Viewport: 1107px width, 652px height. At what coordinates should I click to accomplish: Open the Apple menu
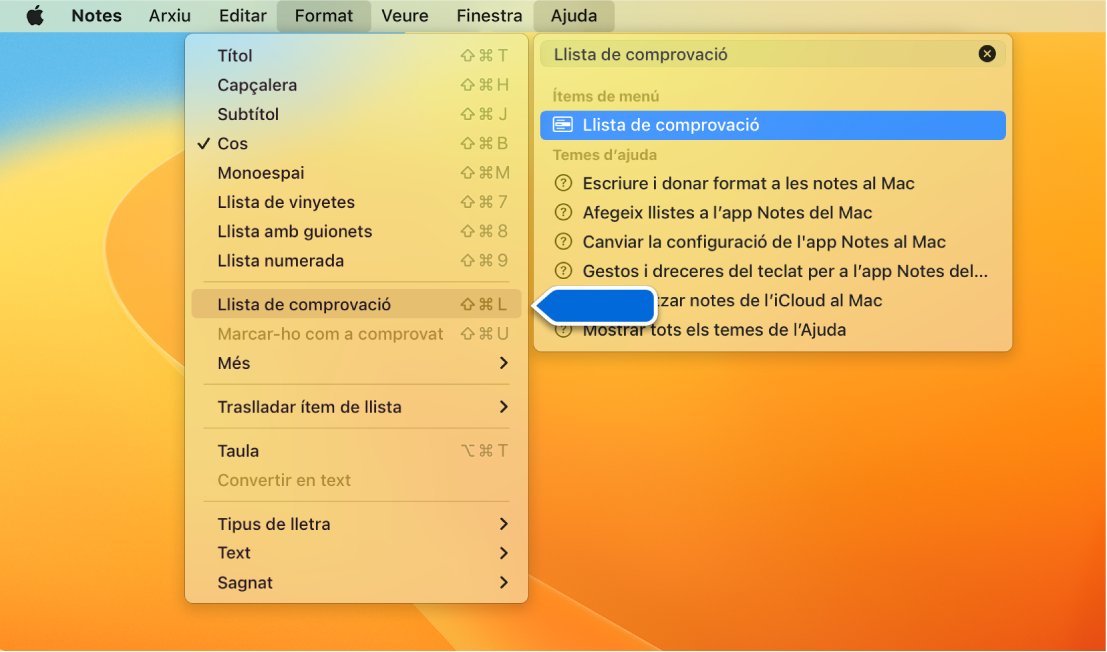pyautogui.click(x=35, y=16)
